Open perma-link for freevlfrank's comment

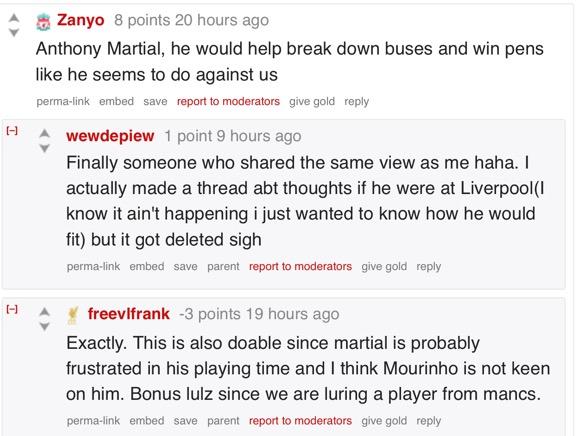pyautogui.click(x=93, y=421)
